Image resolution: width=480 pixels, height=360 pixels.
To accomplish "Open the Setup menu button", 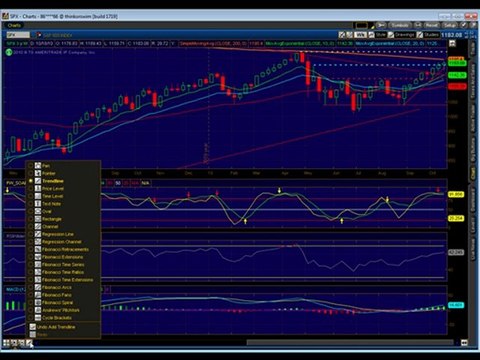I will (450, 25).
